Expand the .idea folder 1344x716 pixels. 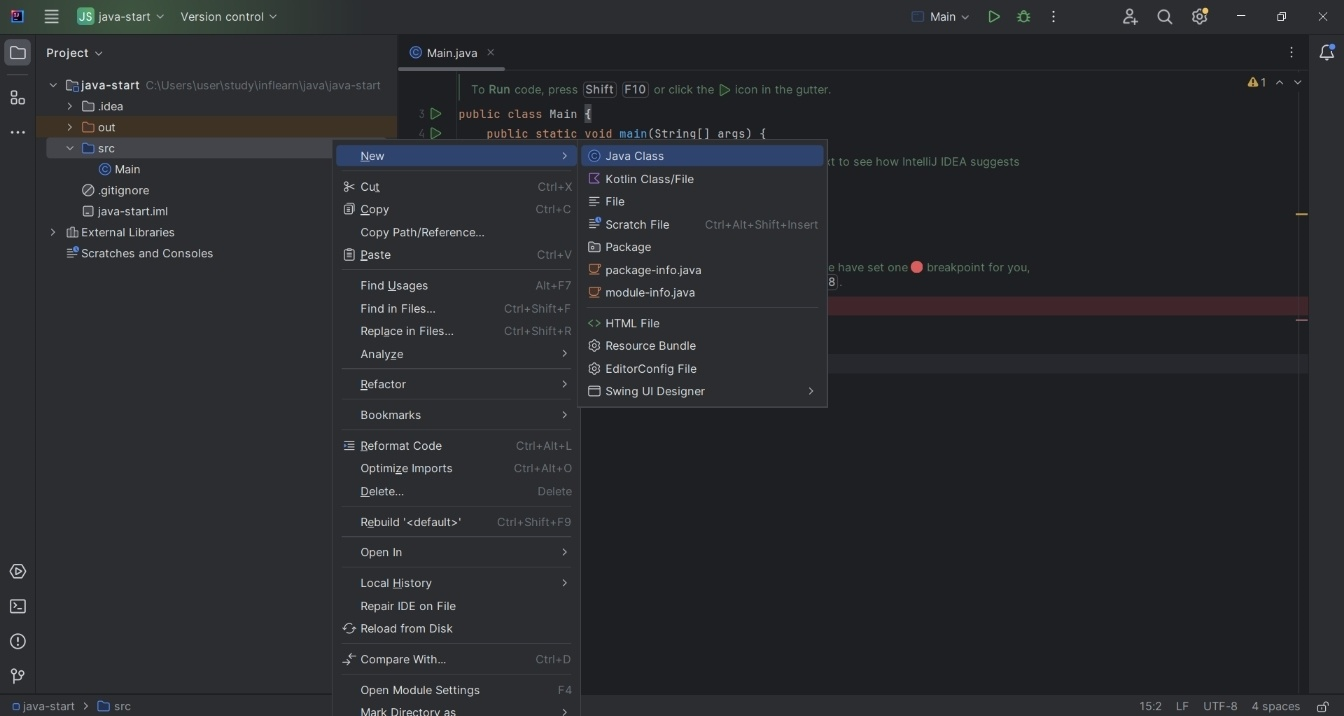[x=70, y=106]
